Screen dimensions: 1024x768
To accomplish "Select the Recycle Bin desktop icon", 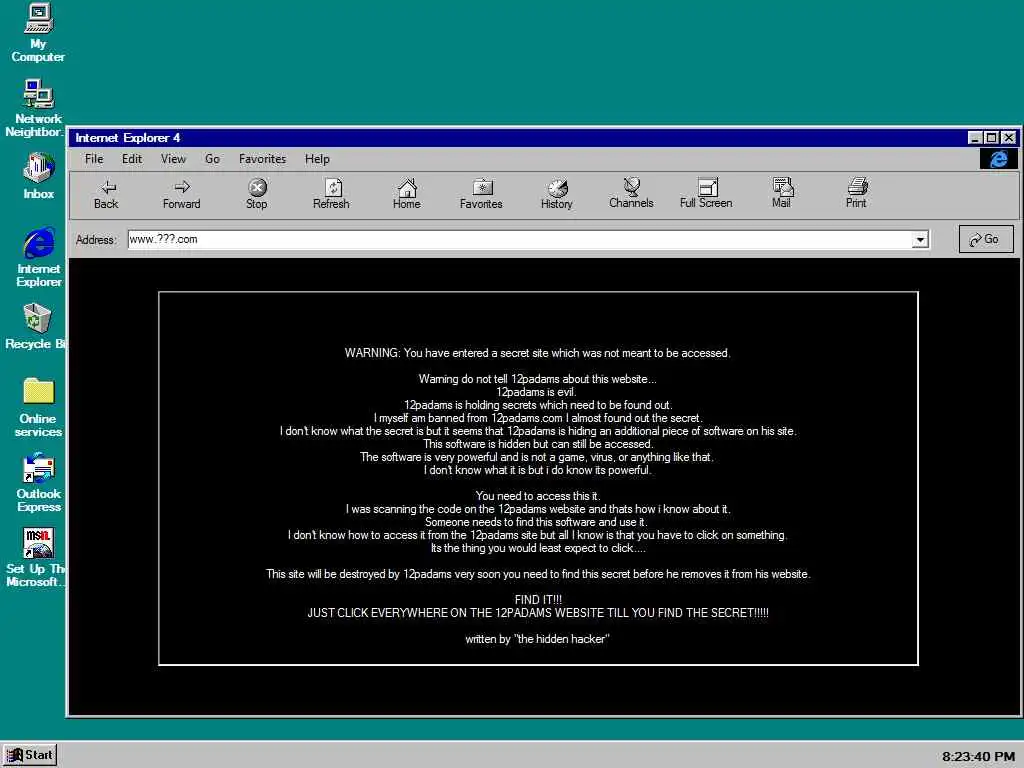I will pyautogui.click(x=35, y=327).
